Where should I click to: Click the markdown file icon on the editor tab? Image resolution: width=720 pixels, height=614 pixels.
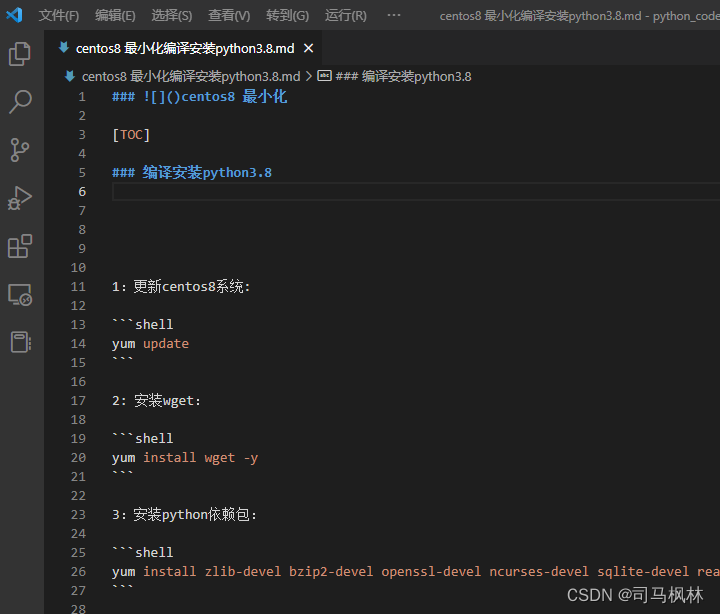click(64, 48)
